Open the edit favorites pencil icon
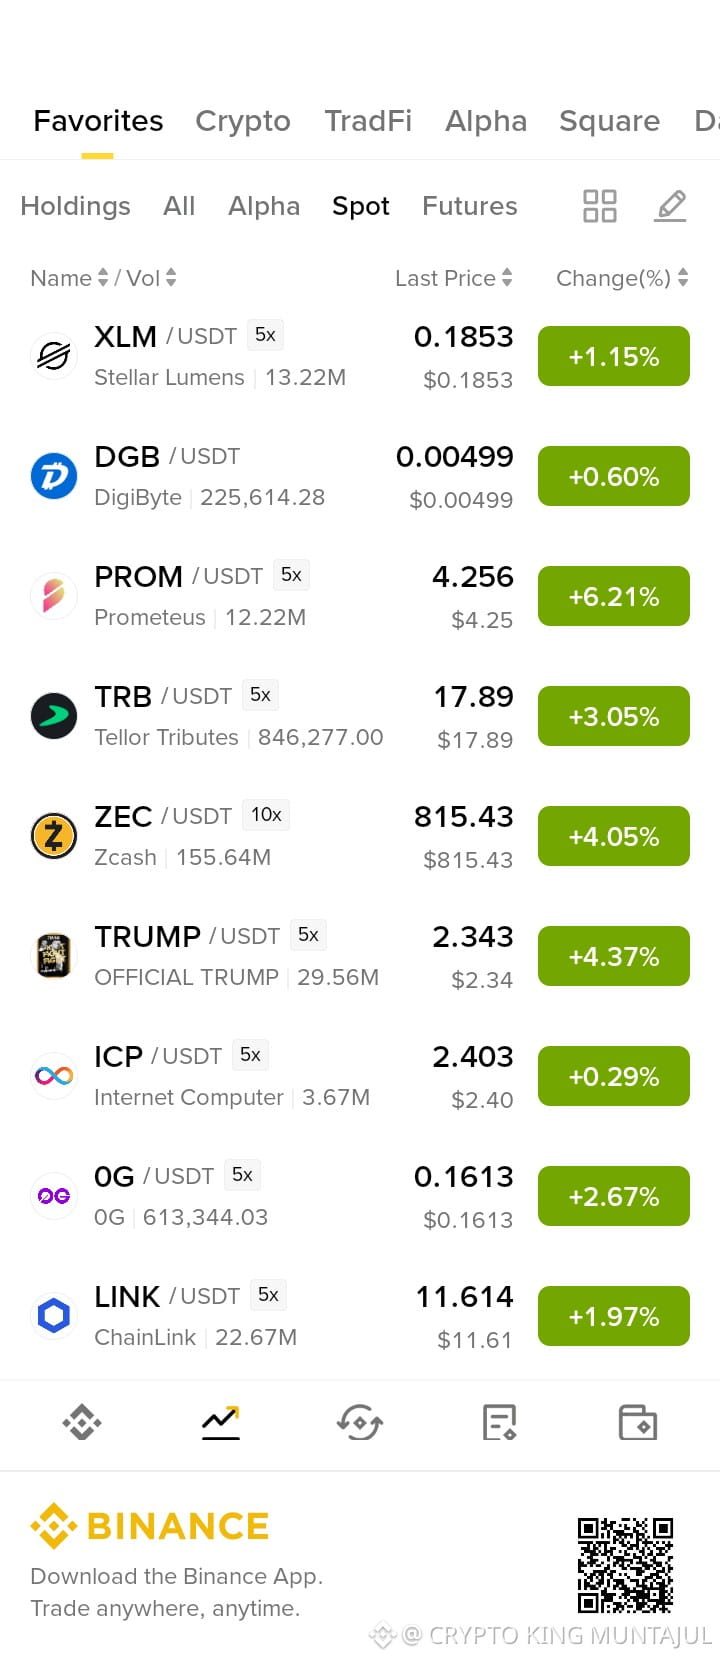Viewport: 720px width, 1660px height. click(670, 206)
